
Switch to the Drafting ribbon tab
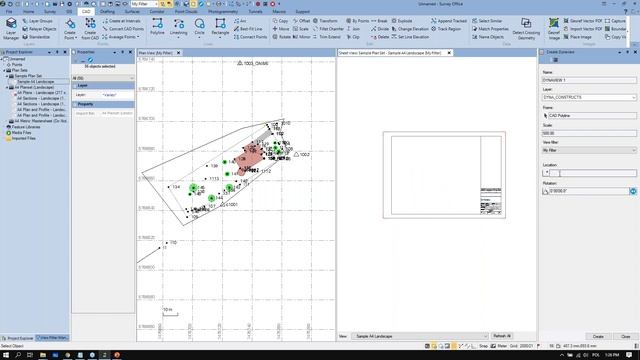[x=107, y=12]
